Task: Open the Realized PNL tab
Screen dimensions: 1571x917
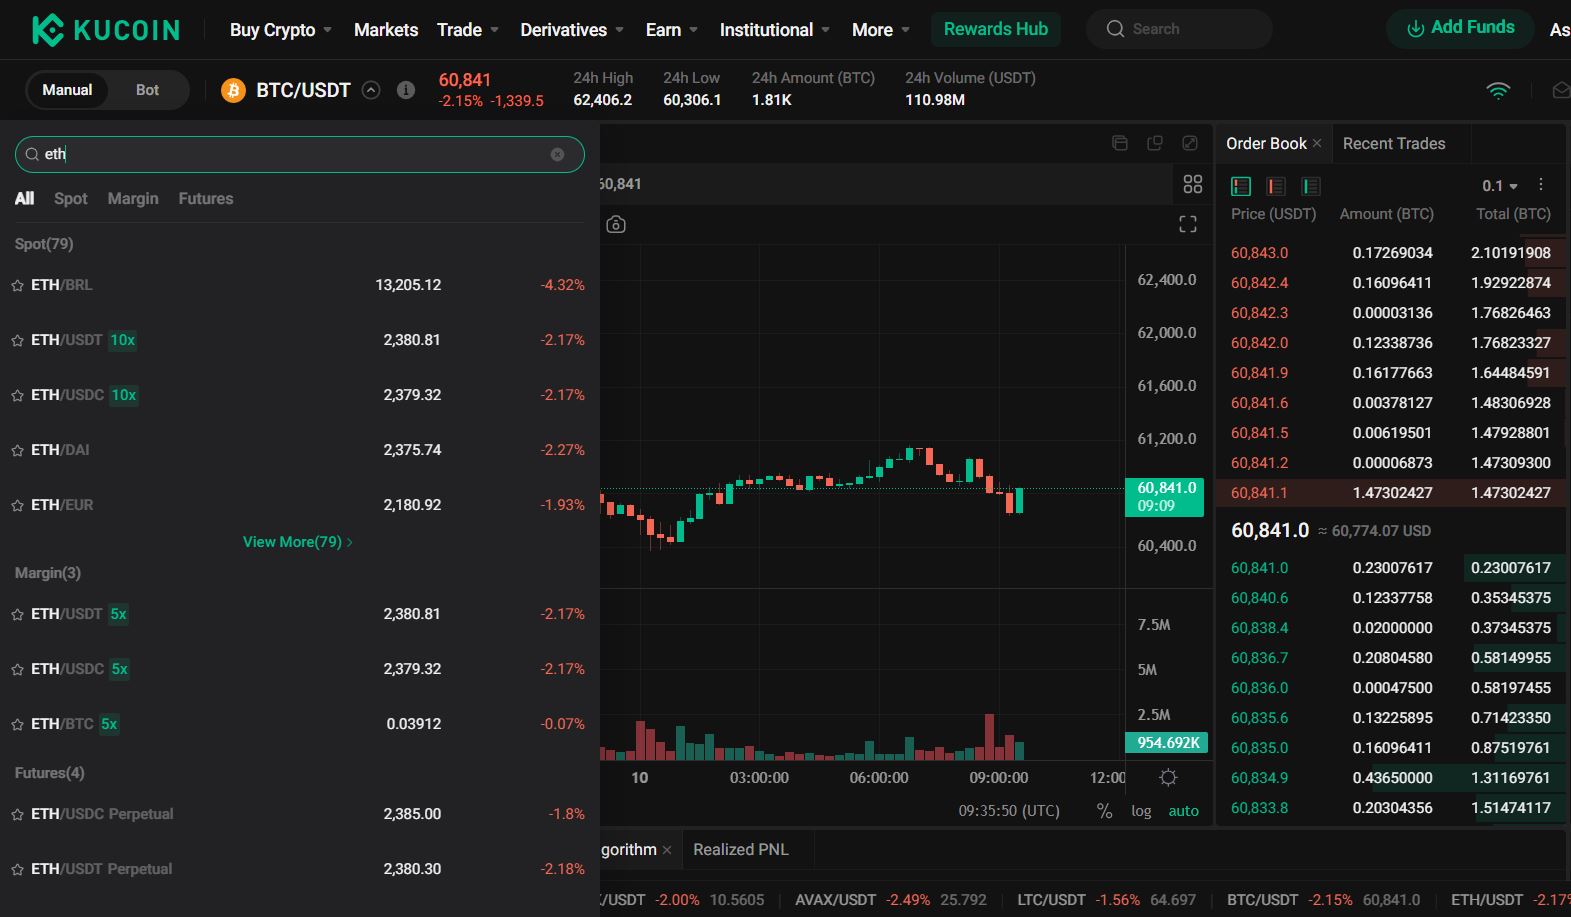Action: point(741,849)
